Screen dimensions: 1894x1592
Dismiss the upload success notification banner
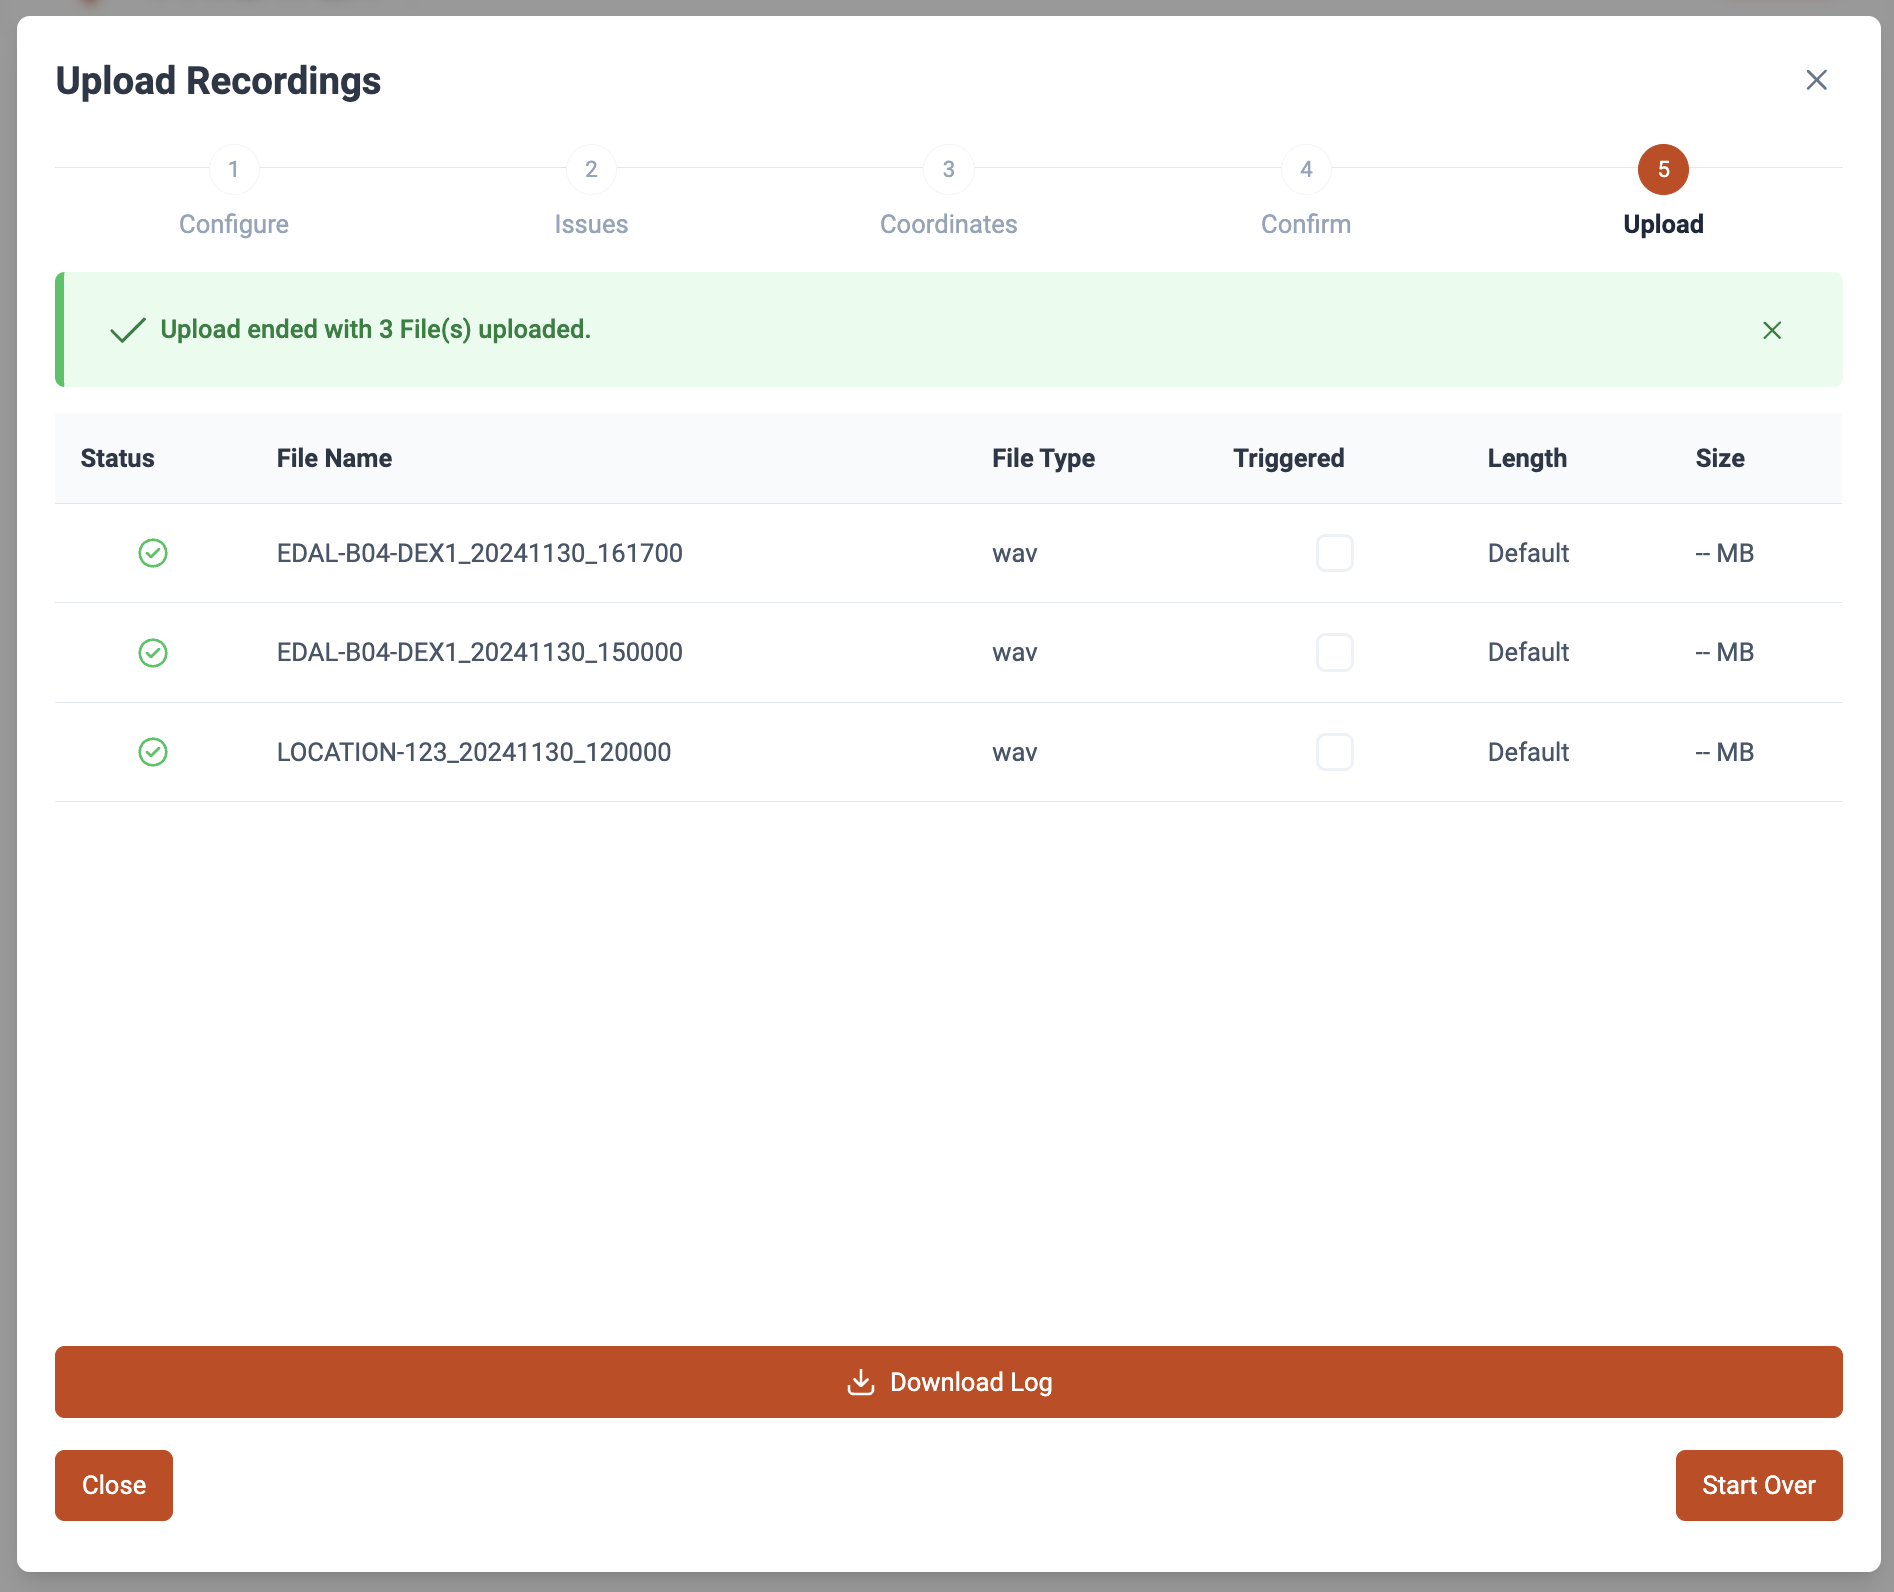pyautogui.click(x=1771, y=330)
